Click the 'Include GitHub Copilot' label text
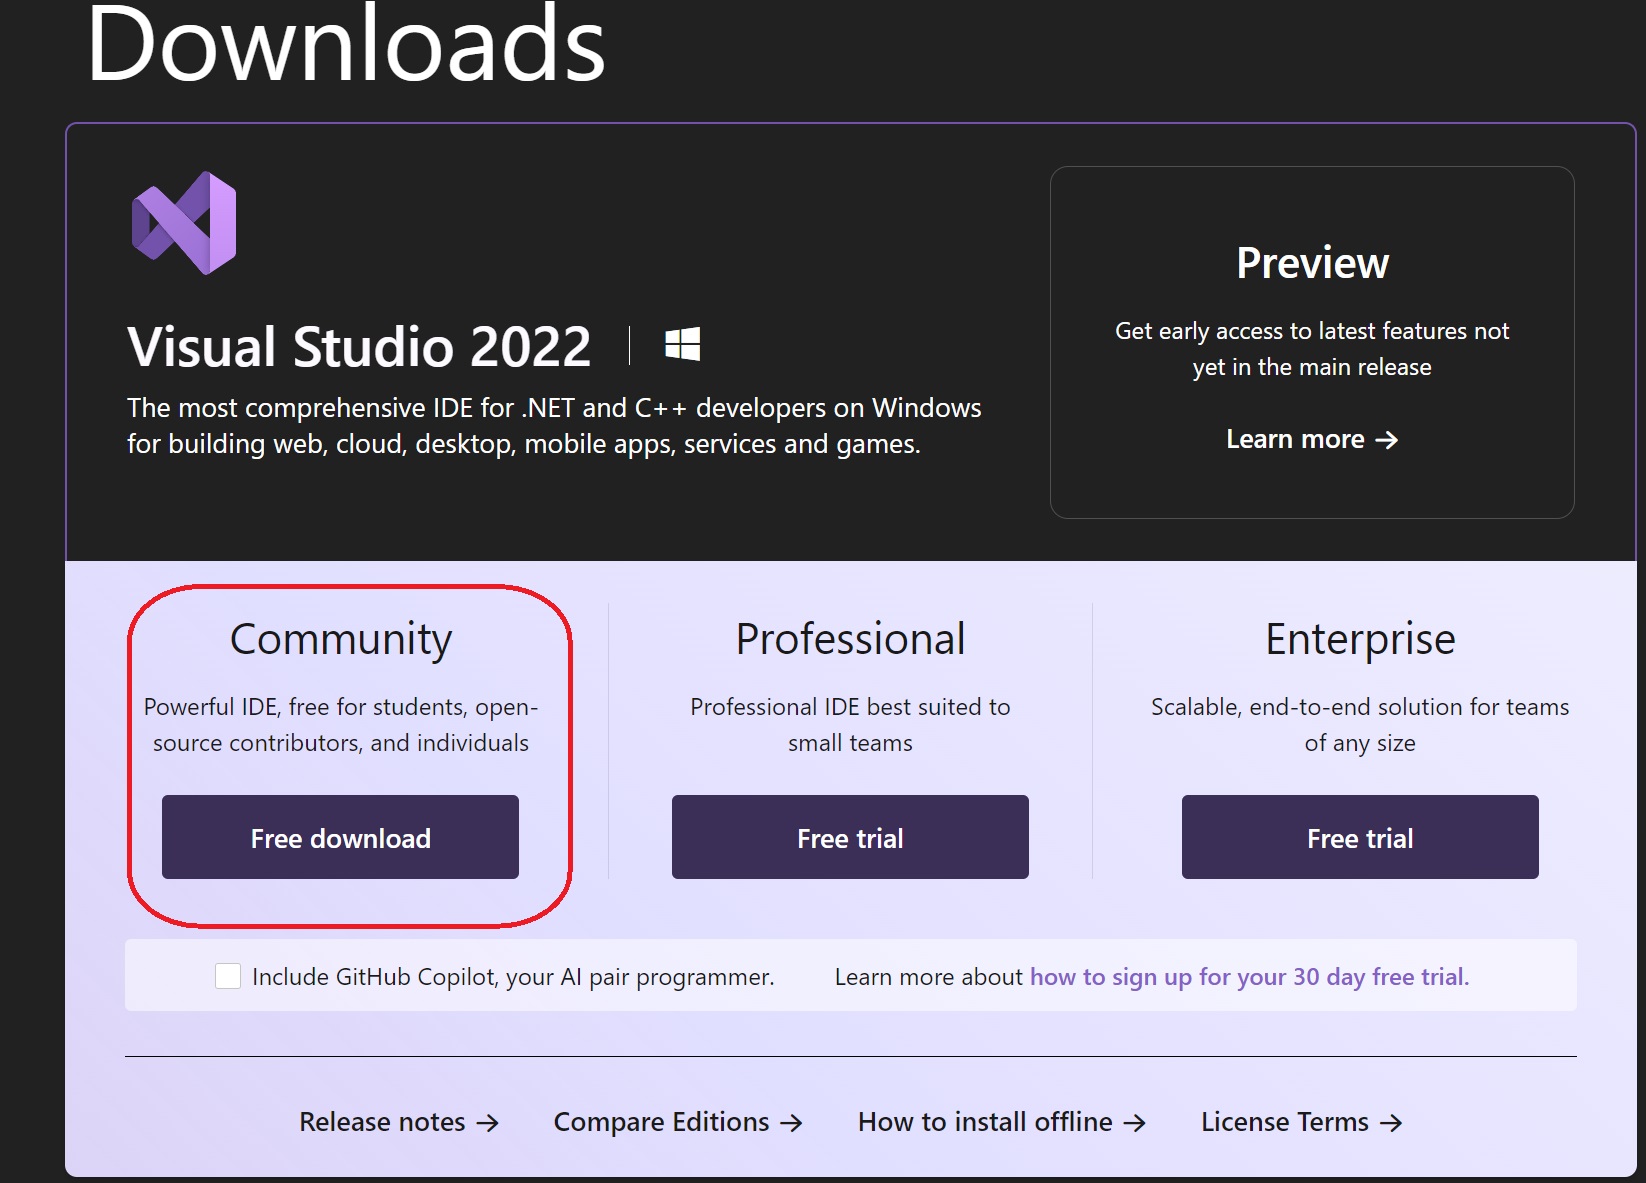Viewport: 1646px width, 1183px height. (x=513, y=976)
